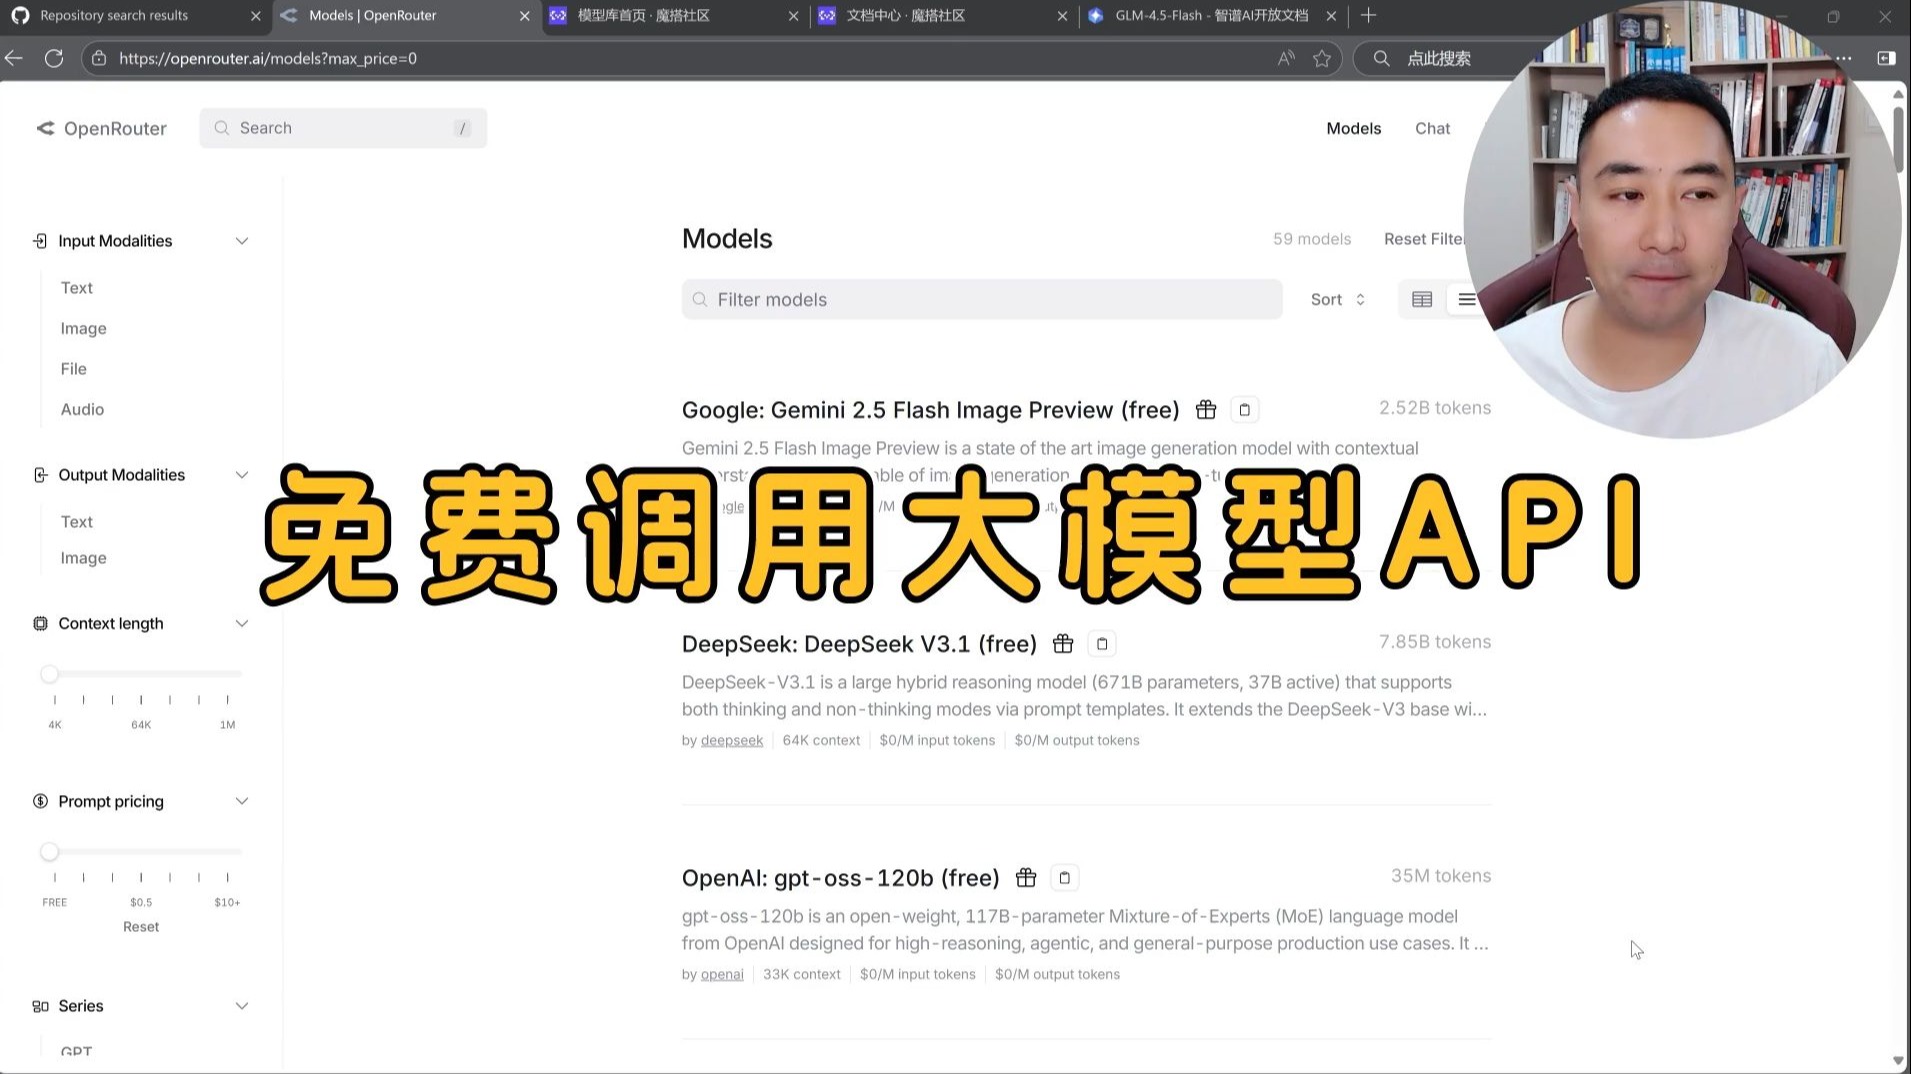Click the 35M tokens label
The height and width of the screenshot is (1074, 1911).
1441,876
